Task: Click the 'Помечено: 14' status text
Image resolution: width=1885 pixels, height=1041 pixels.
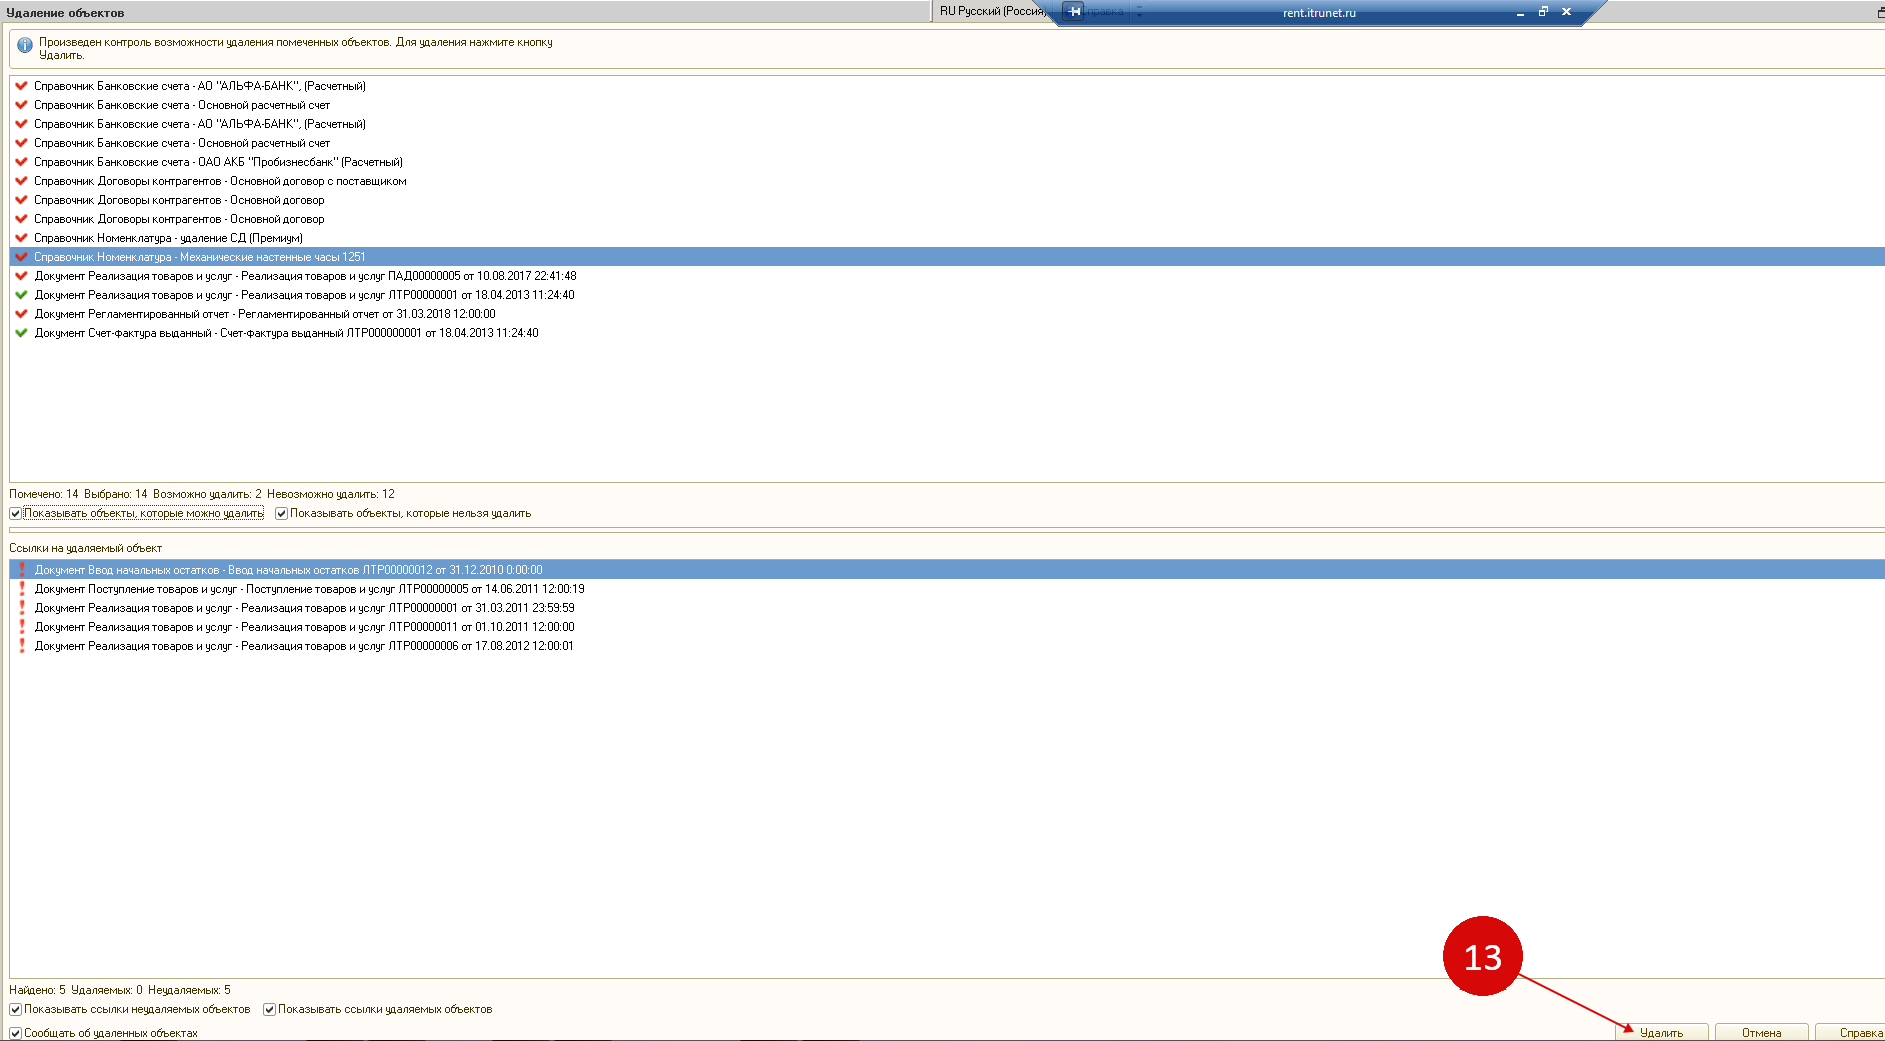Action: coord(44,494)
